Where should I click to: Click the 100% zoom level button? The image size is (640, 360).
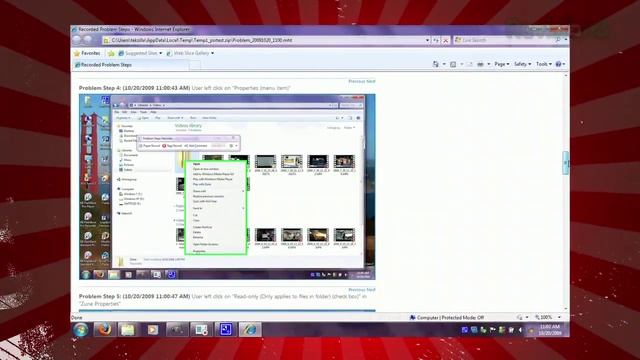544,317
